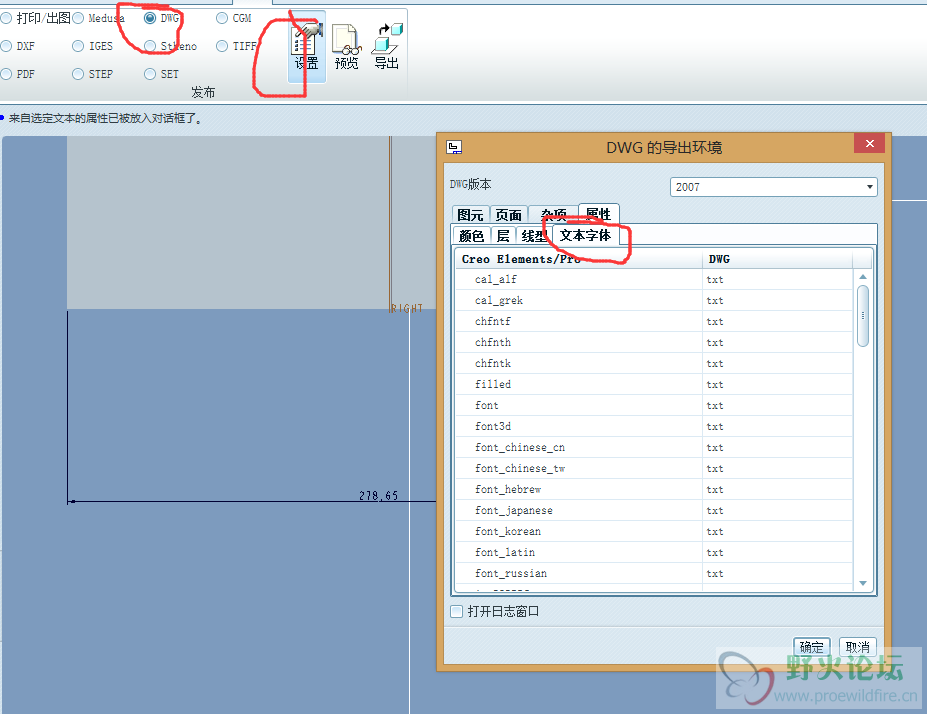The width and height of the screenshot is (927, 714).
Task: Click the txt cell for font_chinese_cn
Action: pos(777,447)
